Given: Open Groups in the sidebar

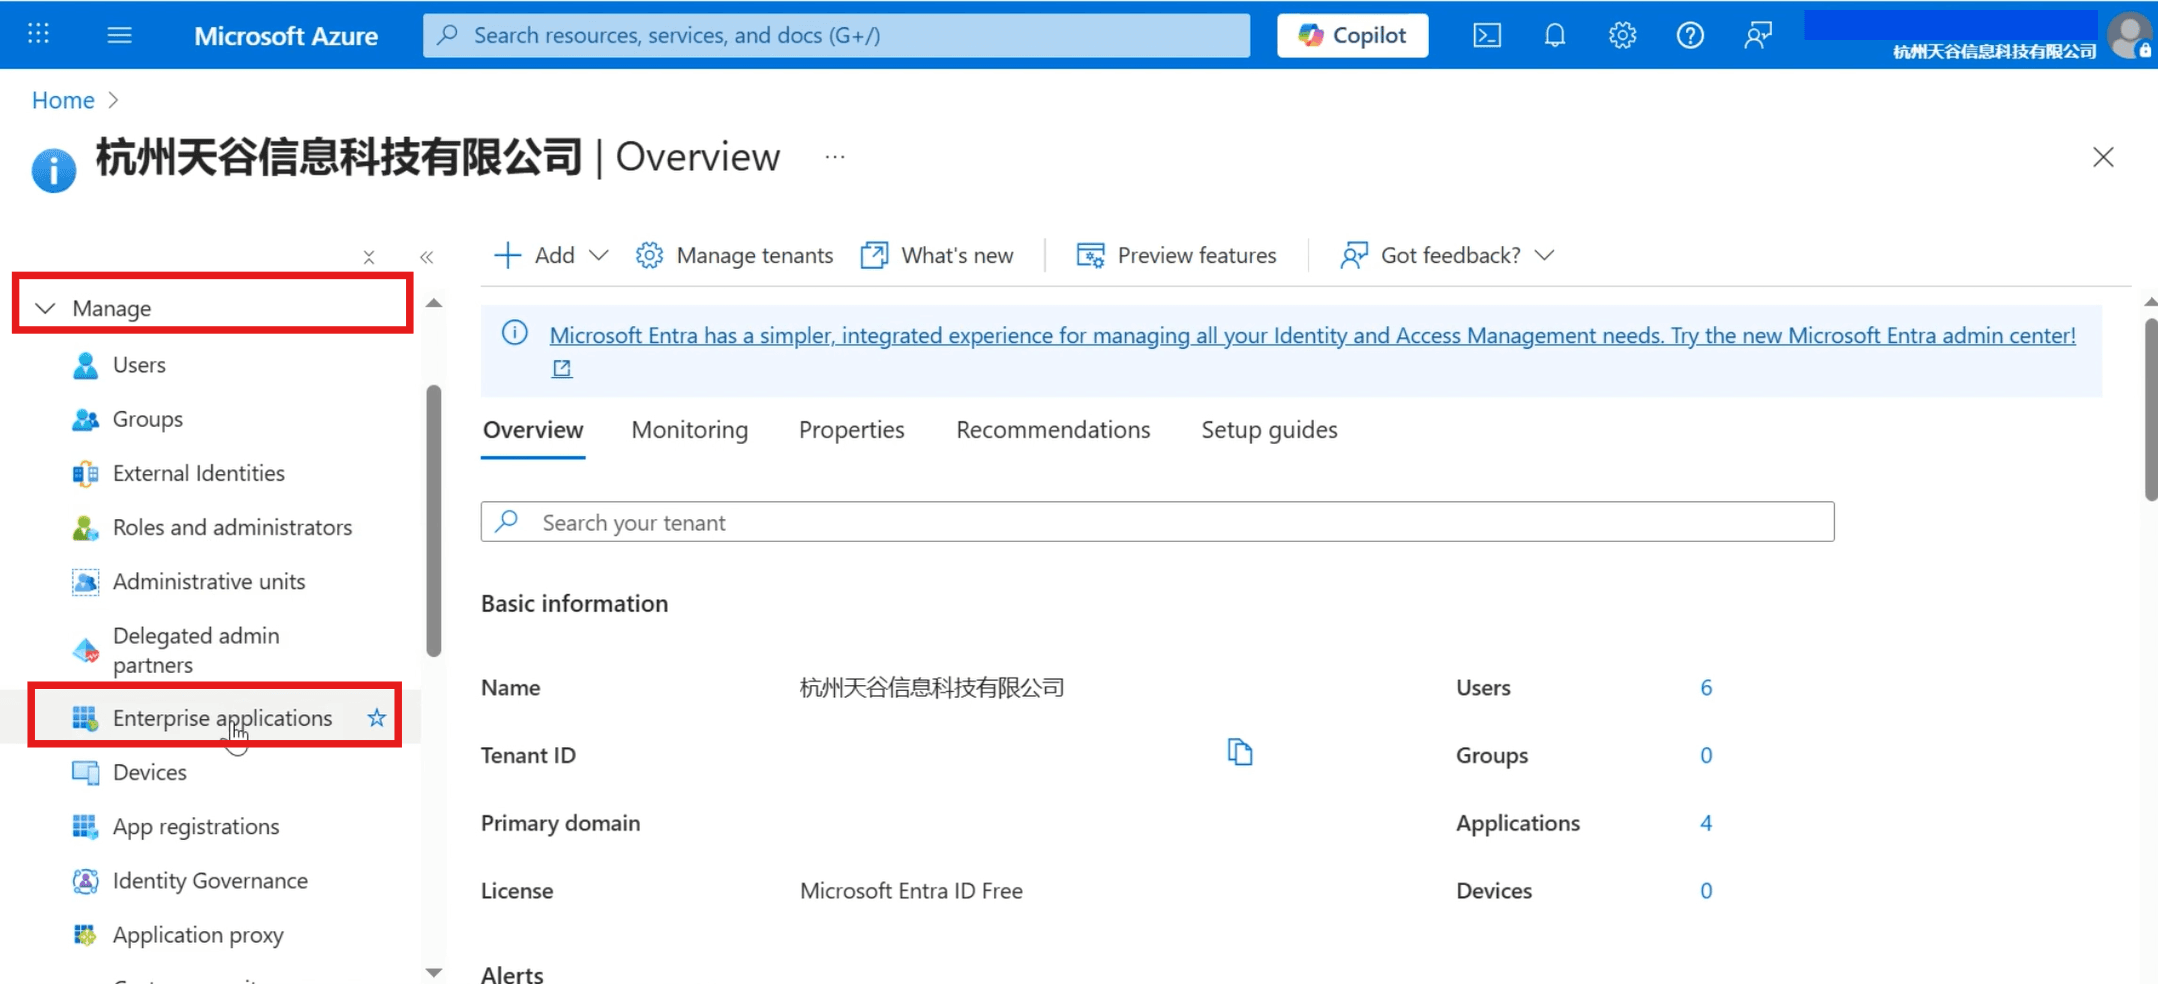Looking at the screenshot, I should click(x=147, y=419).
